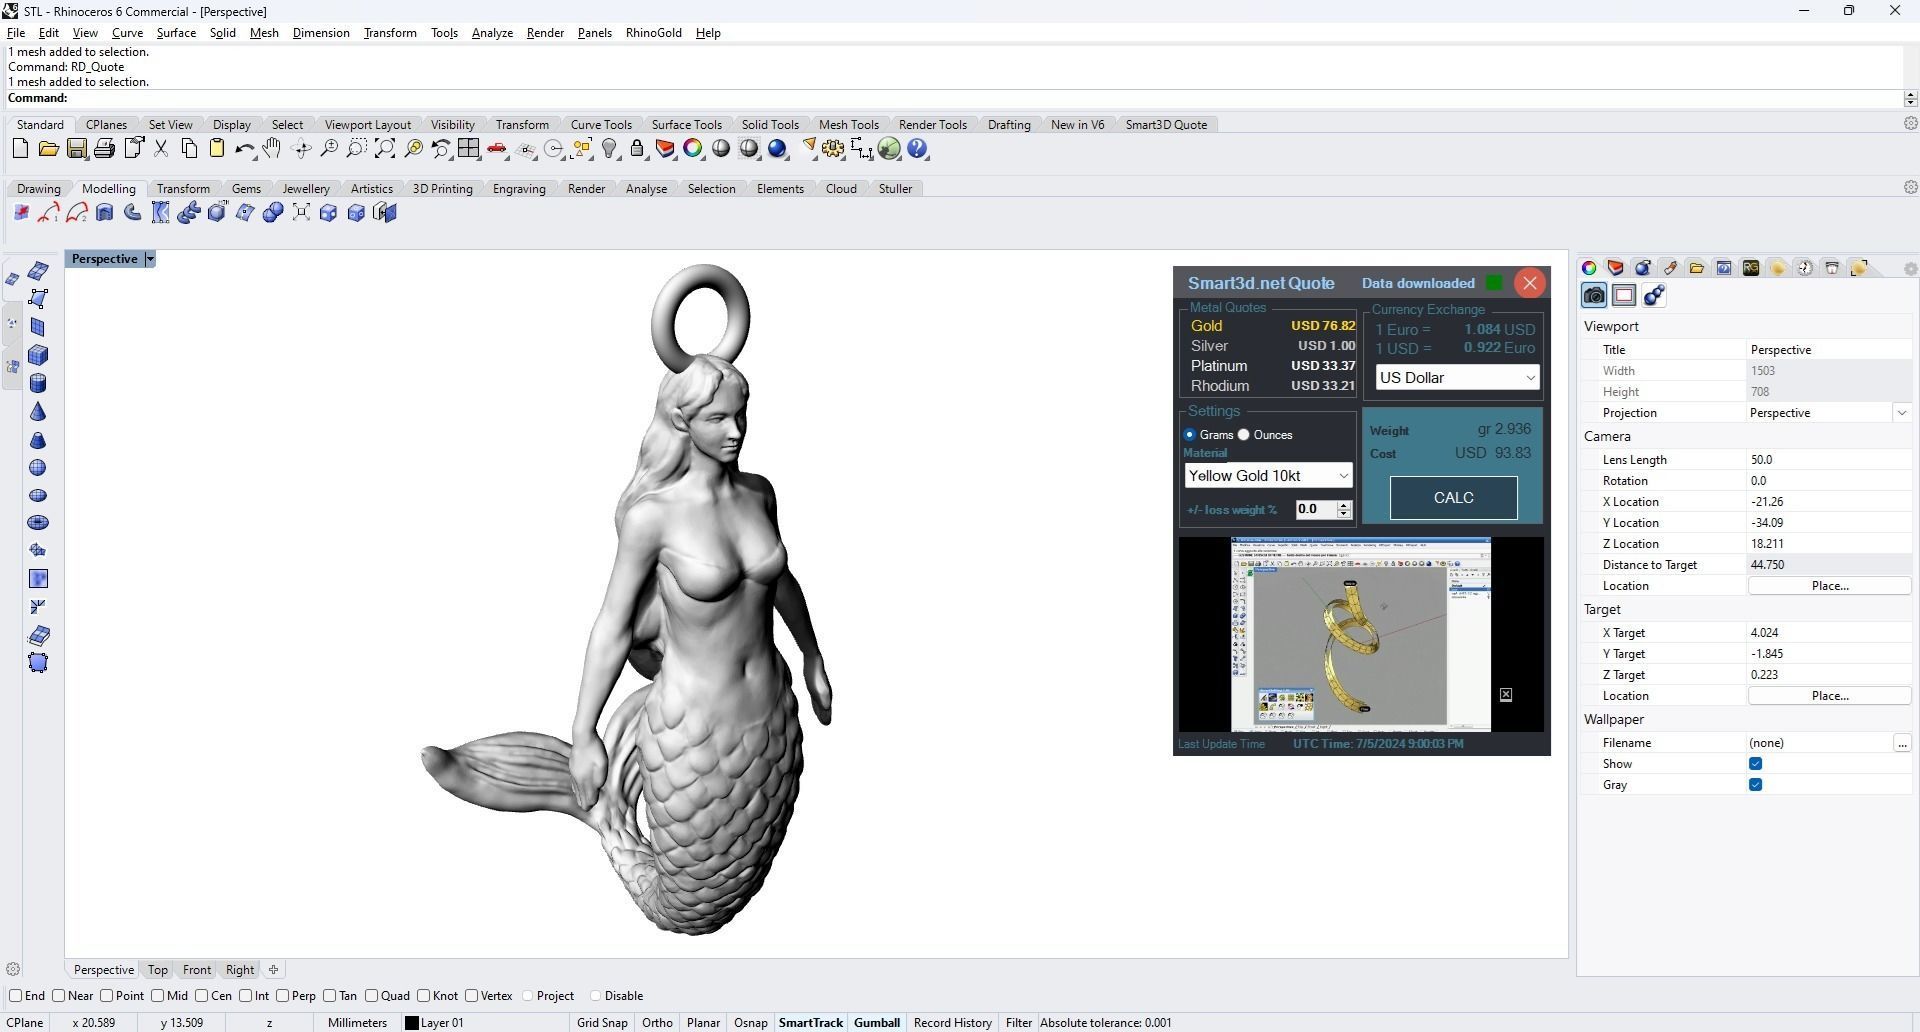Image resolution: width=1920 pixels, height=1032 pixels.
Task: Click the blue question mark Help icon
Action: (917, 149)
